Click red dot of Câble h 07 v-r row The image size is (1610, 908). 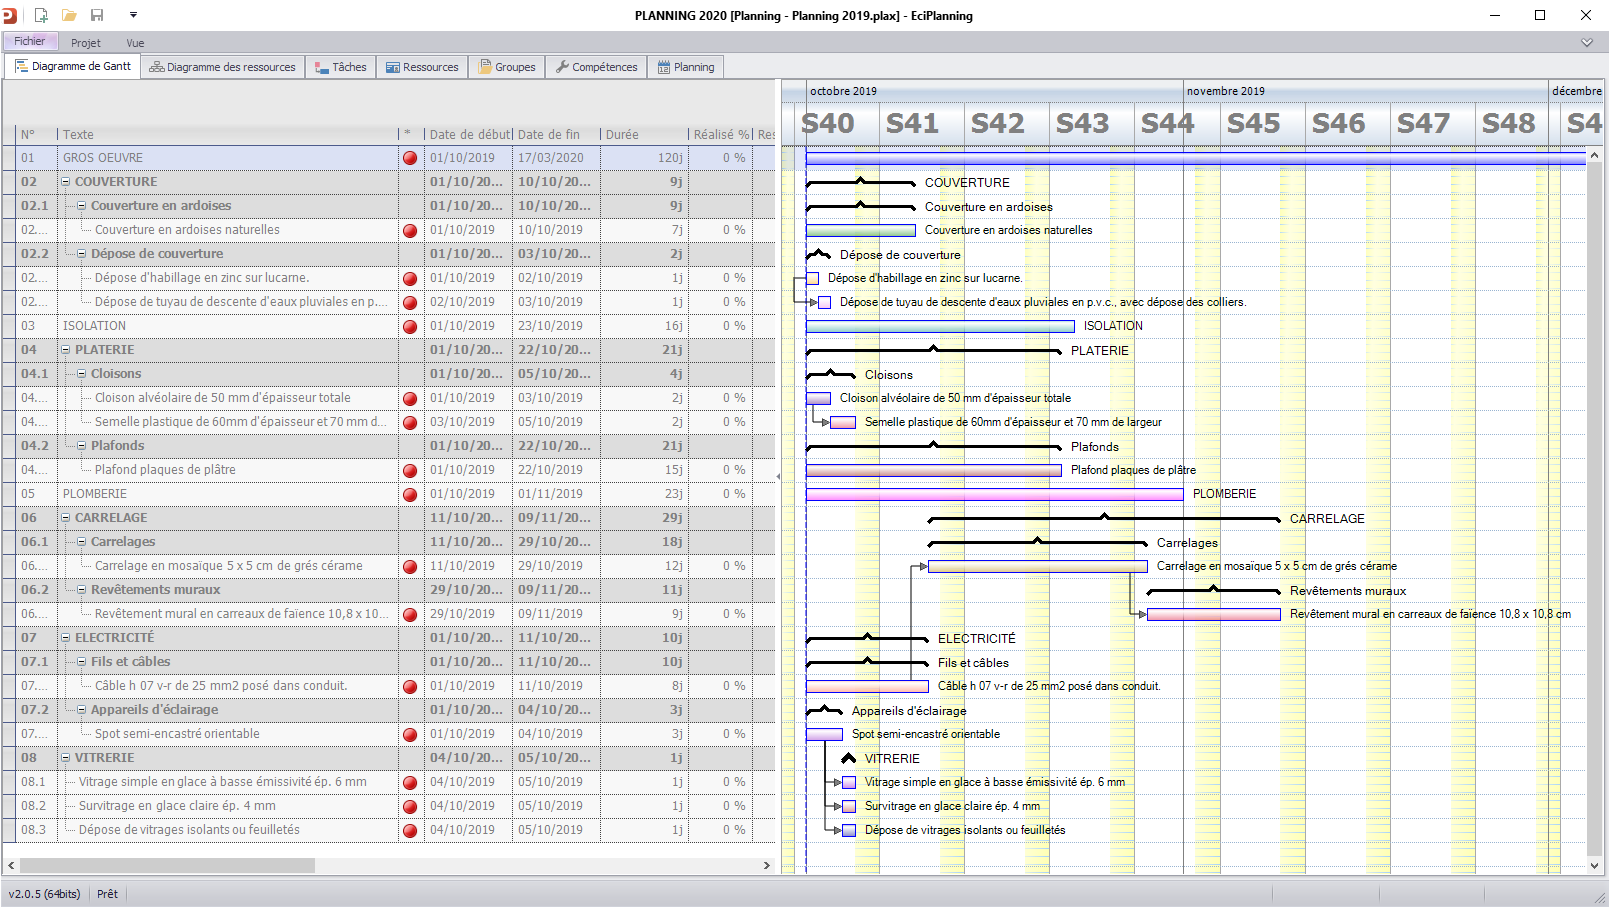[410, 686]
